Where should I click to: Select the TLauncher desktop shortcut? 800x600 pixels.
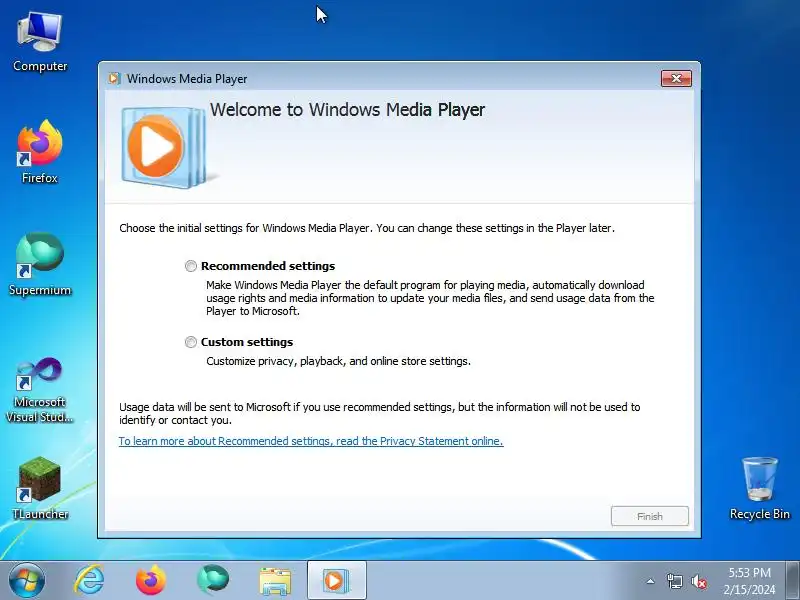pos(40,488)
